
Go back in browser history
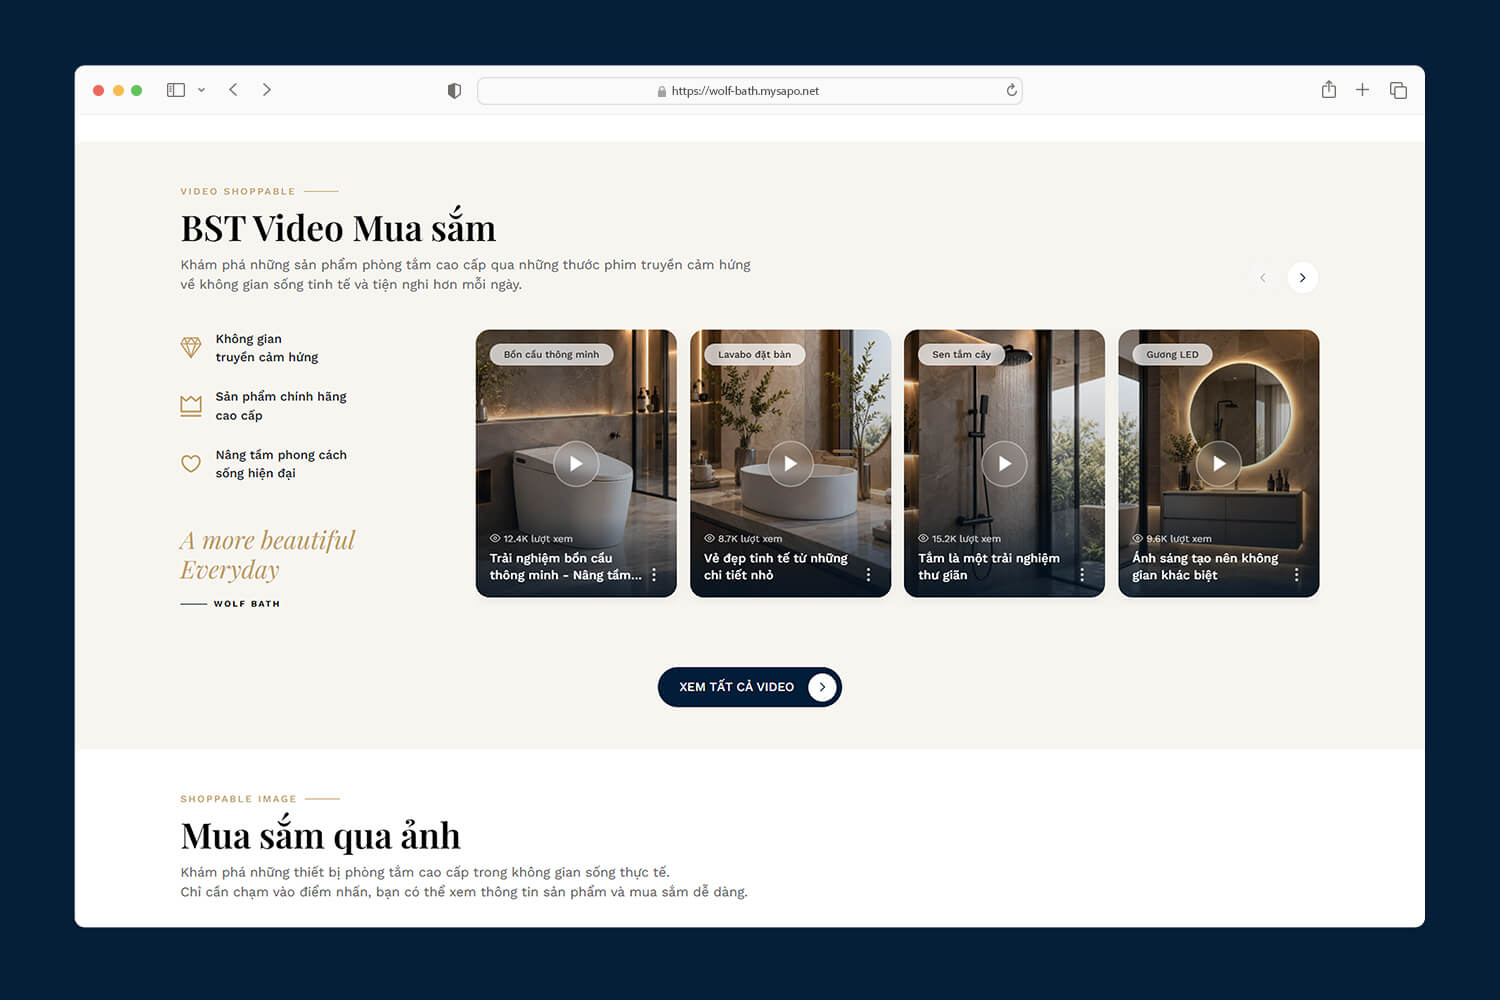point(233,90)
